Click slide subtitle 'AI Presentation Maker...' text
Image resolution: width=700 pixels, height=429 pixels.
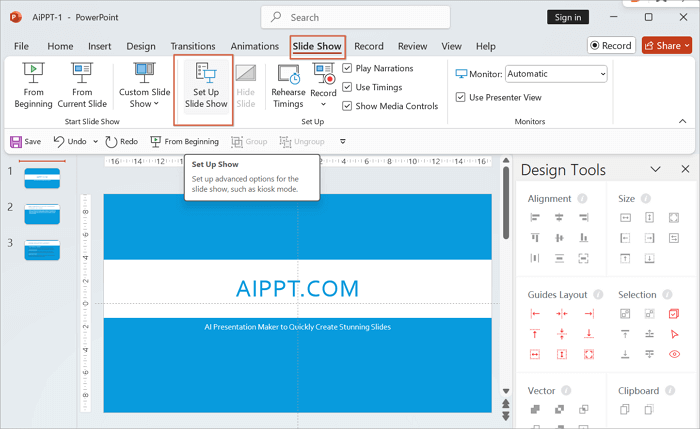pos(297,327)
